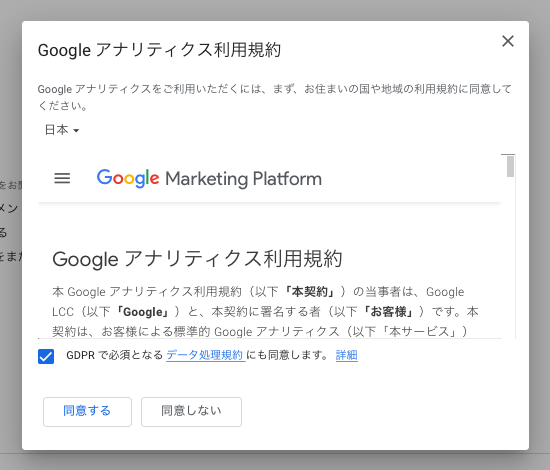Image resolution: width=550 pixels, height=470 pixels.
Task: Click the Marketing Platform header text
Action: click(243, 179)
